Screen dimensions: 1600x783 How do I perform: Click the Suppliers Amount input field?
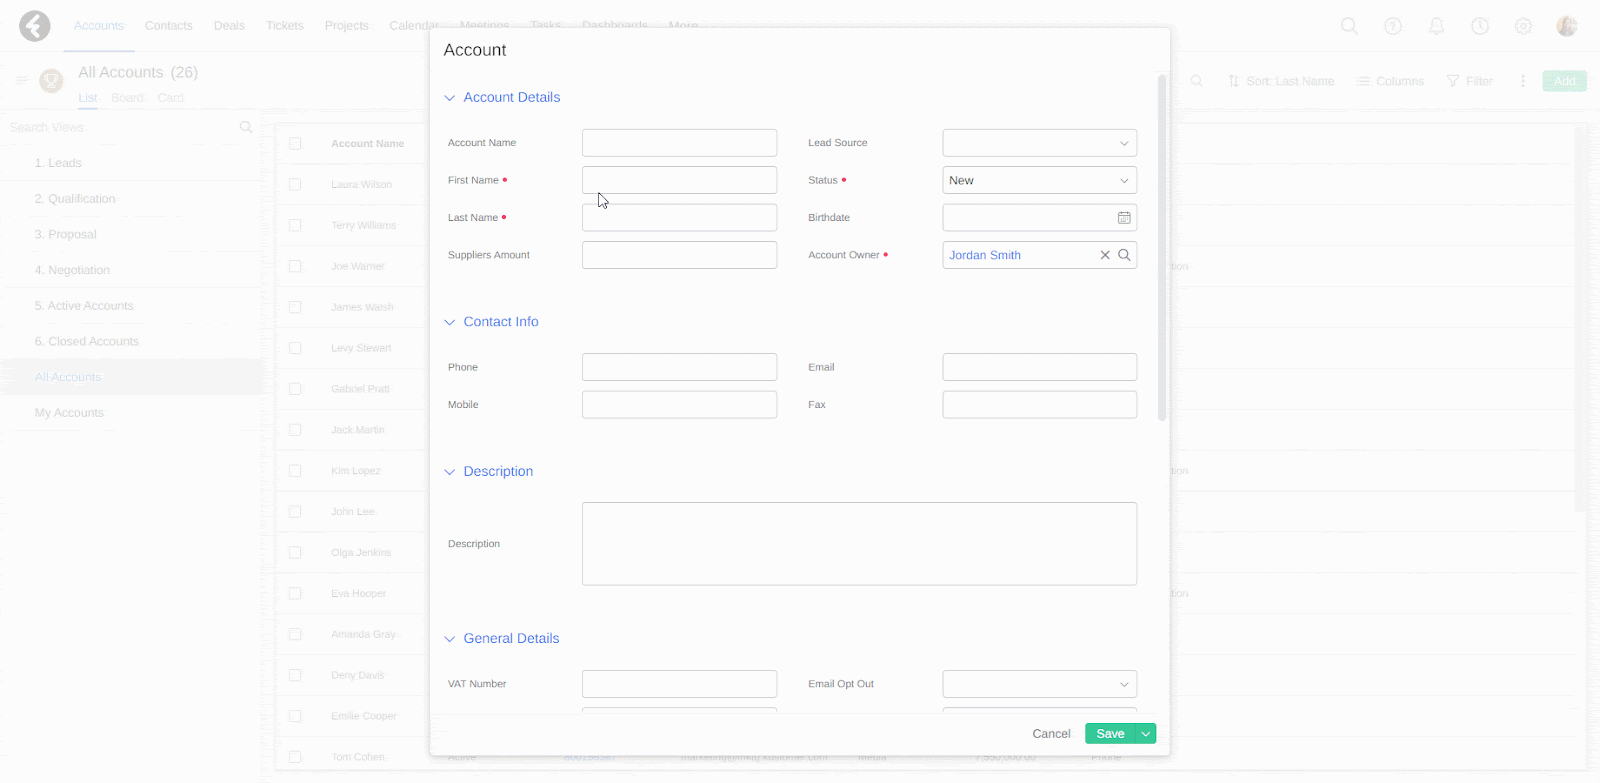tap(679, 255)
